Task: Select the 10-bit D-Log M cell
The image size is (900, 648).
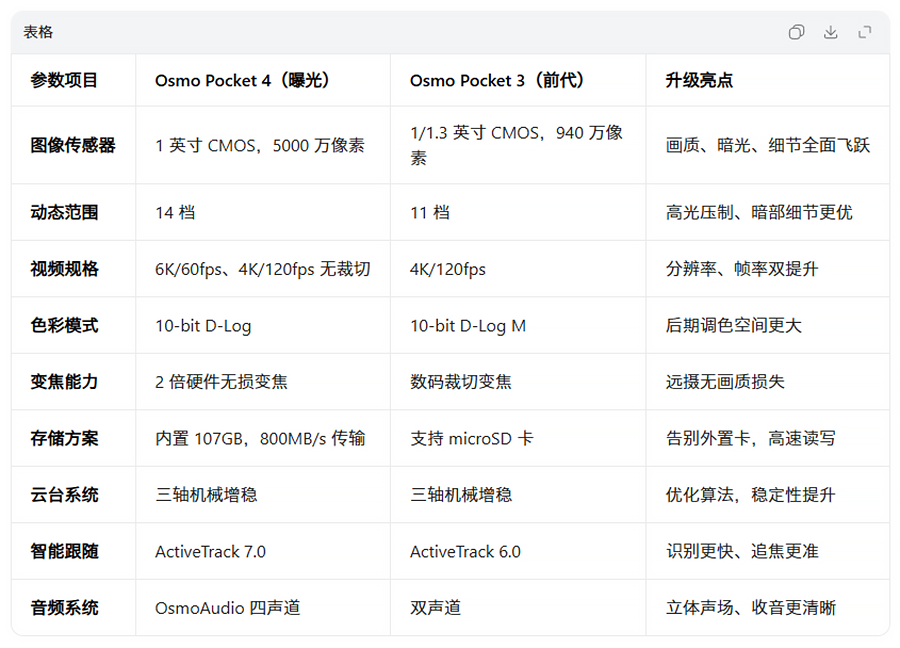Action: pos(471,325)
